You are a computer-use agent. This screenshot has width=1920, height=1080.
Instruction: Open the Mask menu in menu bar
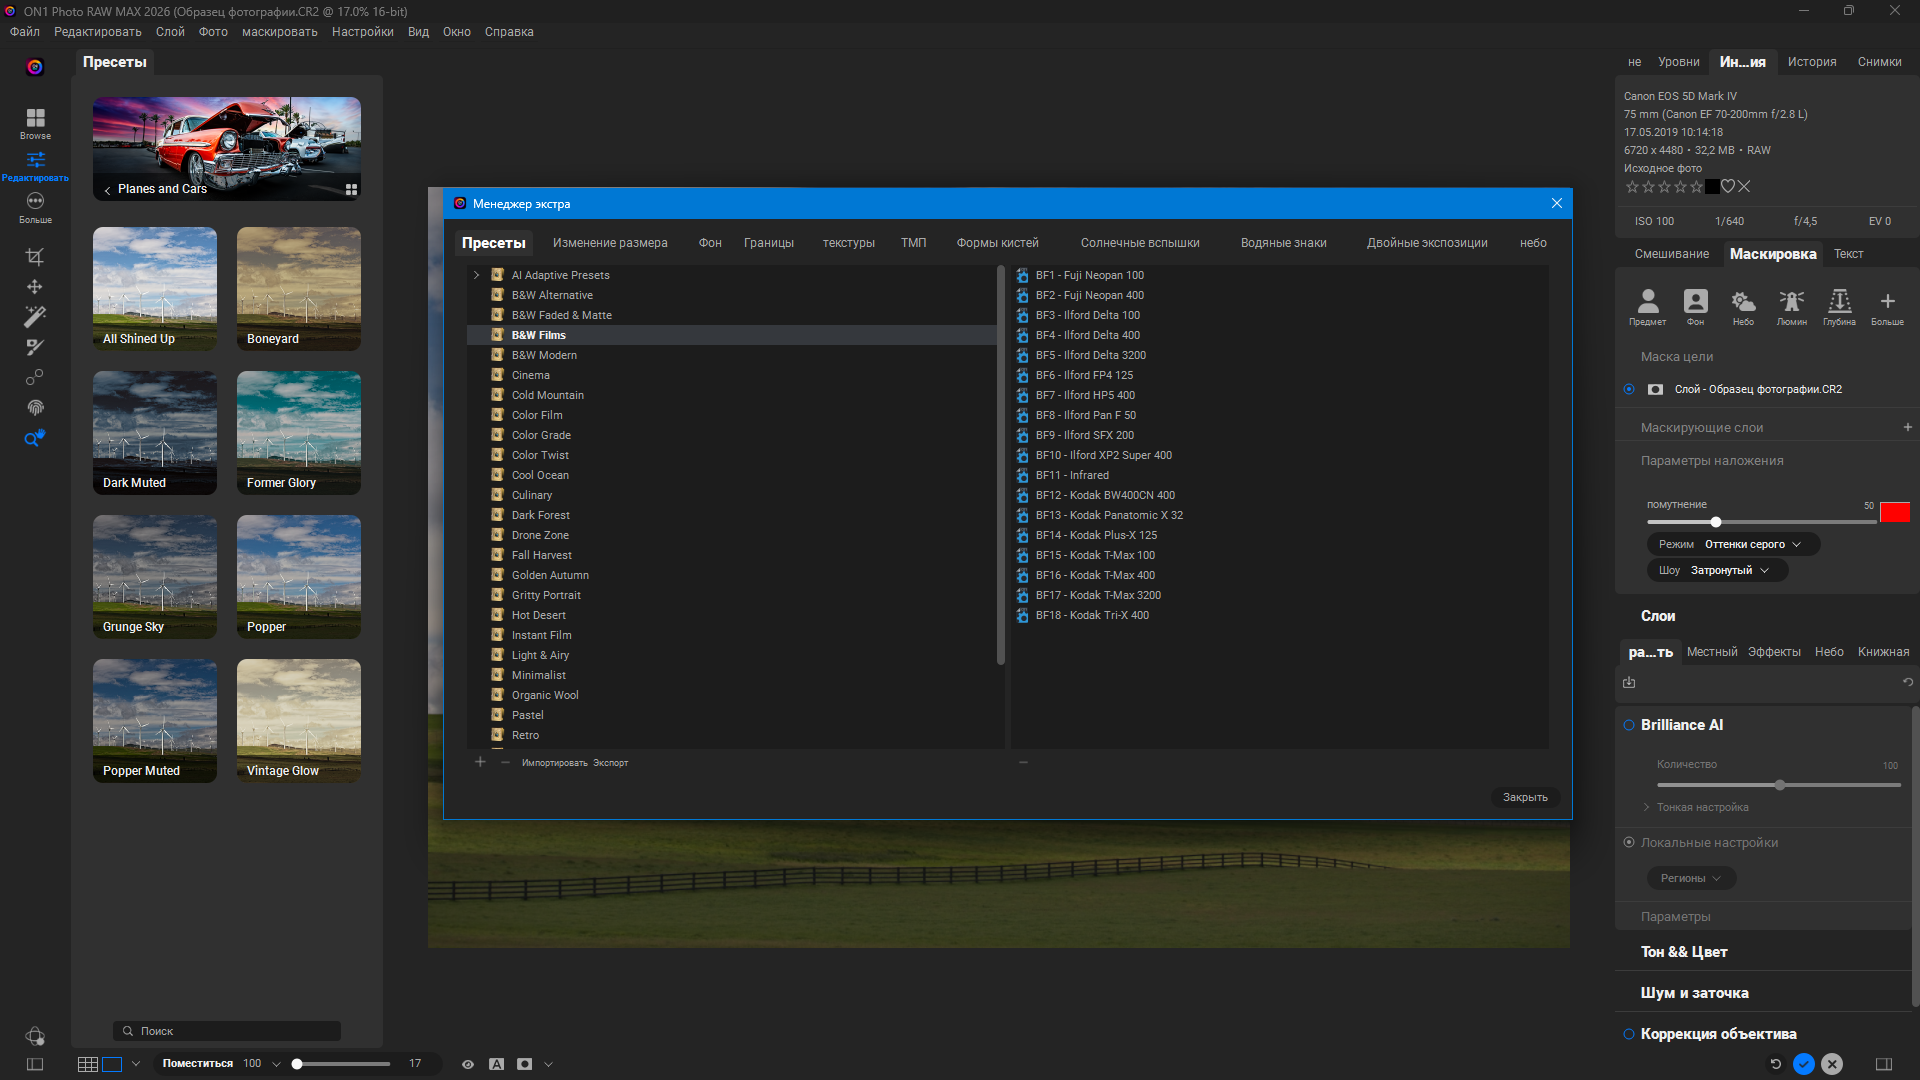(279, 32)
